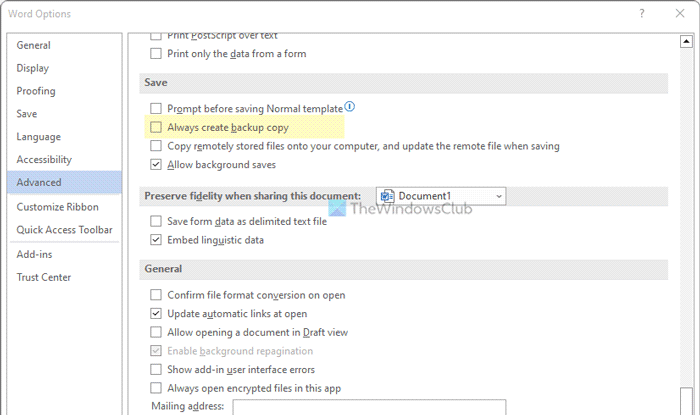Image resolution: width=700 pixels, height=415 pixels.
Task: Uncheck Allow background saves
Action: 156,165
